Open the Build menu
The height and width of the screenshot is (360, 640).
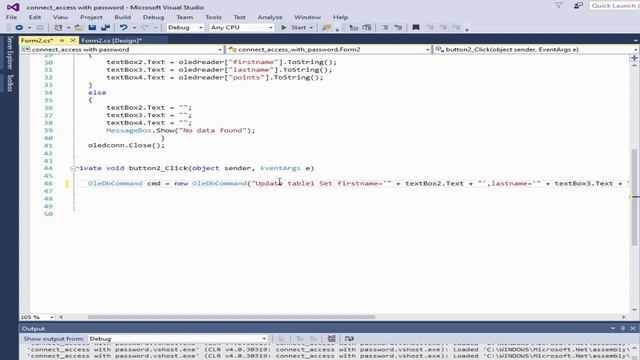tap(122, 17)
